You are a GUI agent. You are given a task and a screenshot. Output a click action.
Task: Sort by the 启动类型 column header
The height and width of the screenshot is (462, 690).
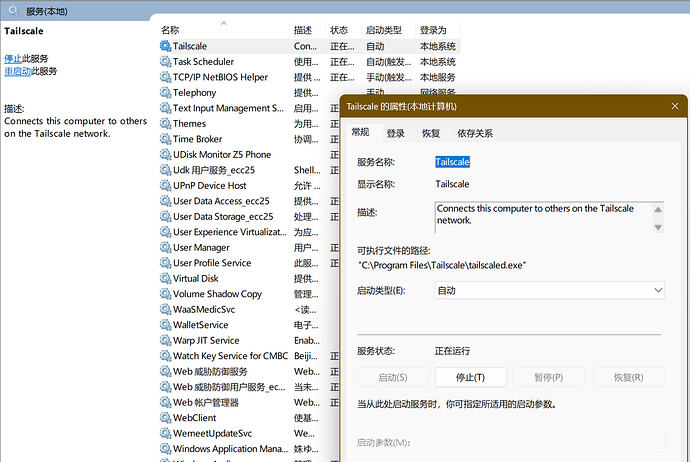click(x=384, y=30)
